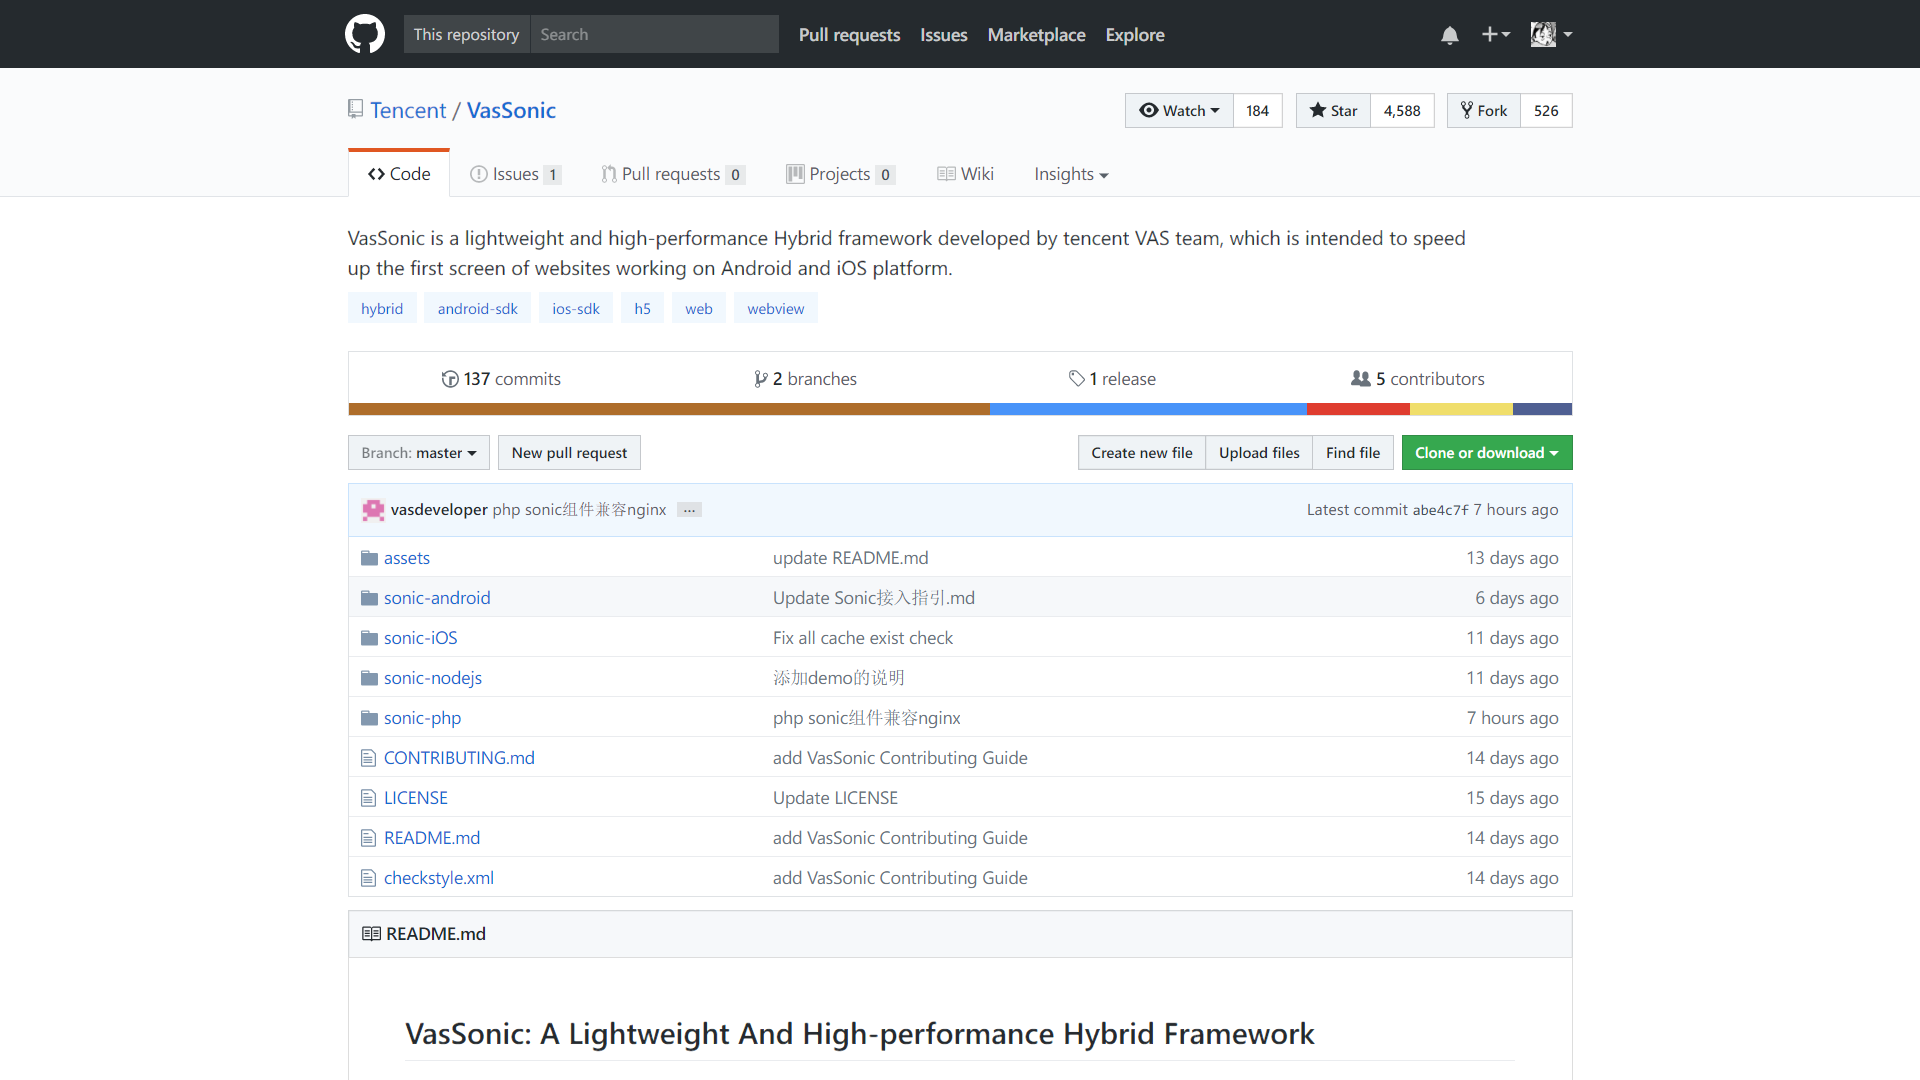Click the contributors icon beside 5 contributors

click(1361, 378)
